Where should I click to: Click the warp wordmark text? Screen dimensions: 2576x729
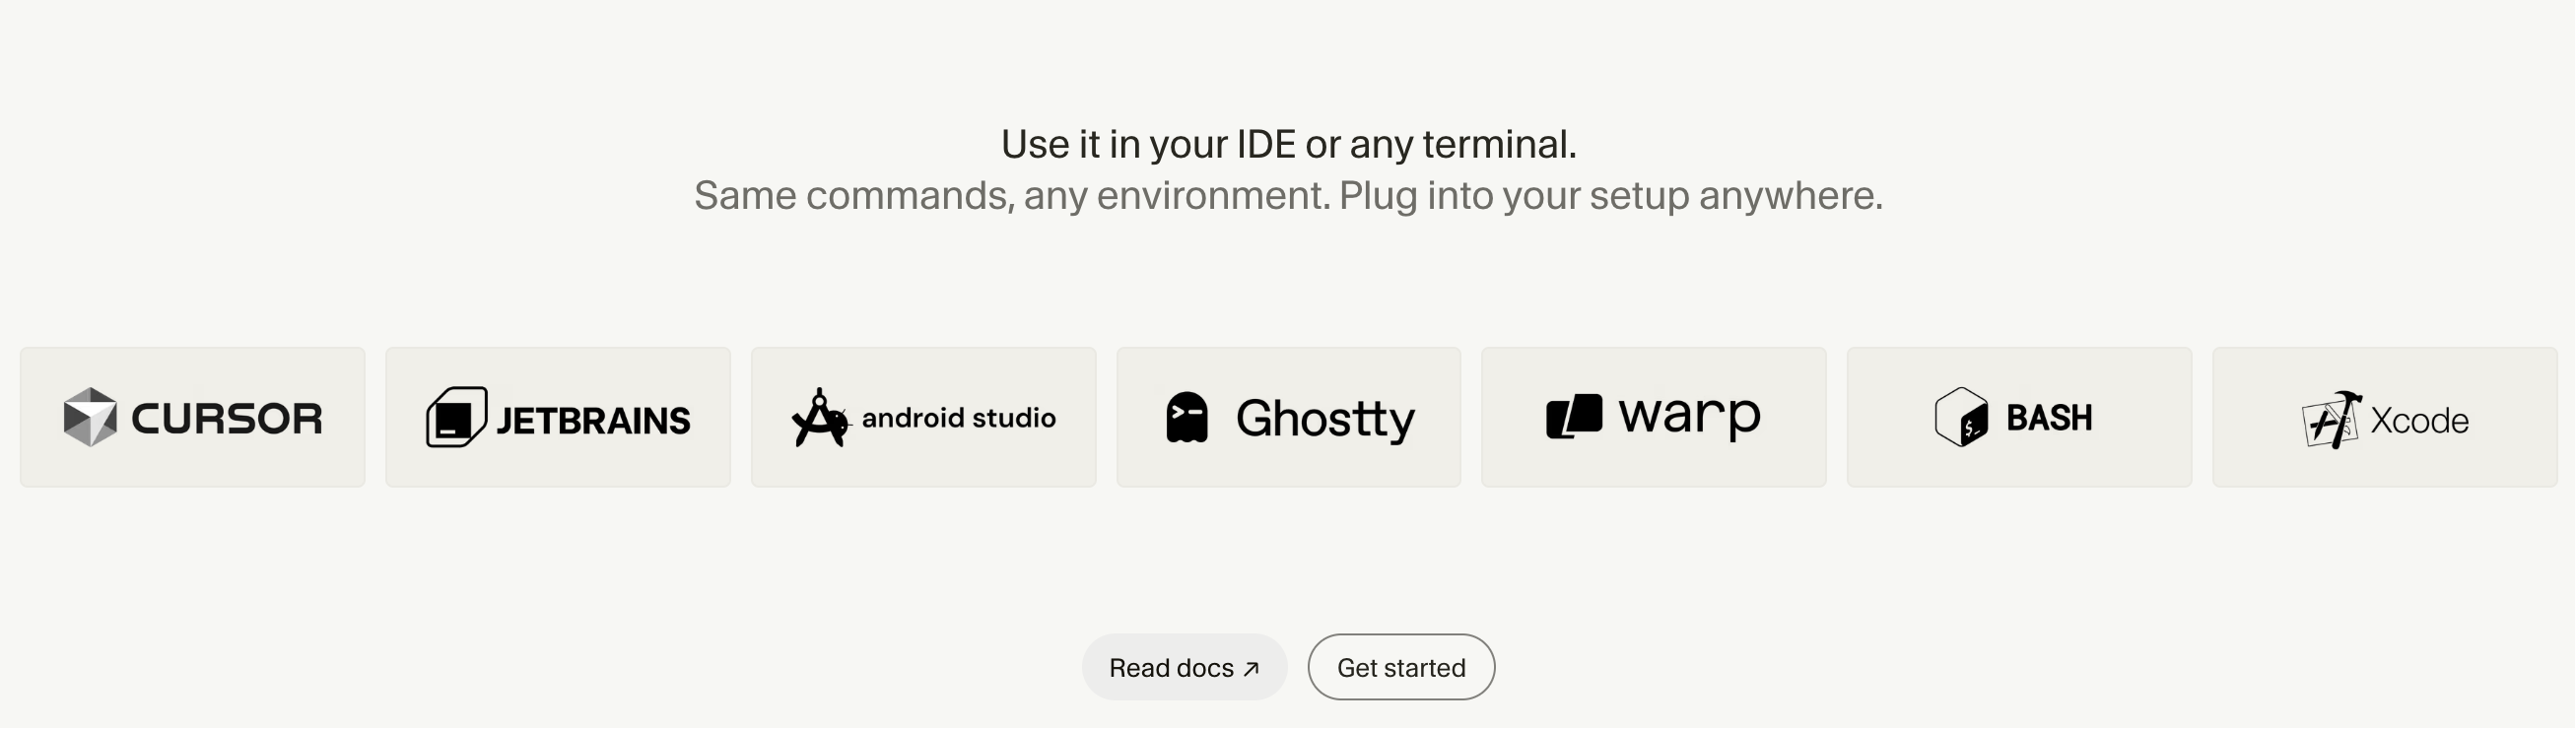(1689, 417)
